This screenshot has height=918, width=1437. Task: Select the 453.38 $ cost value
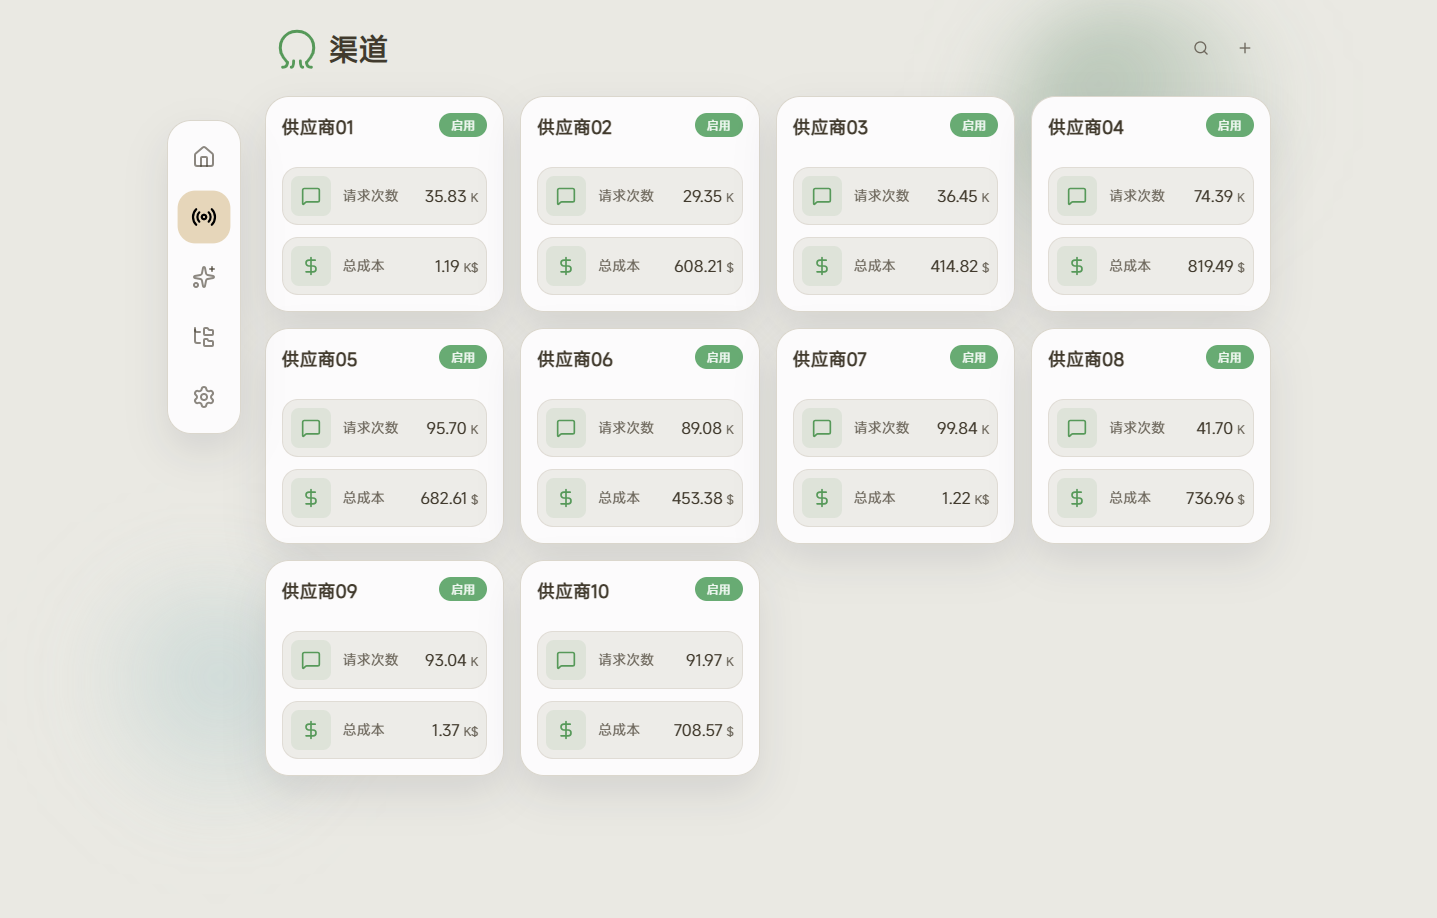[703, 498]
